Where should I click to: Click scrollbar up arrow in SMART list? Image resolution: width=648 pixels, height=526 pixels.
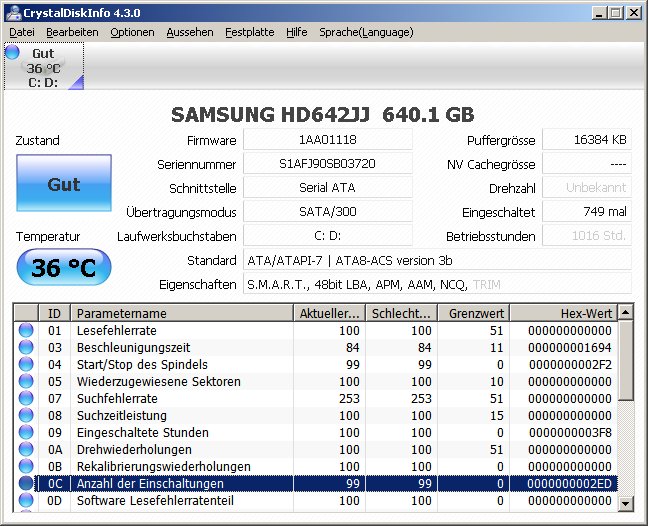point(626,313)
